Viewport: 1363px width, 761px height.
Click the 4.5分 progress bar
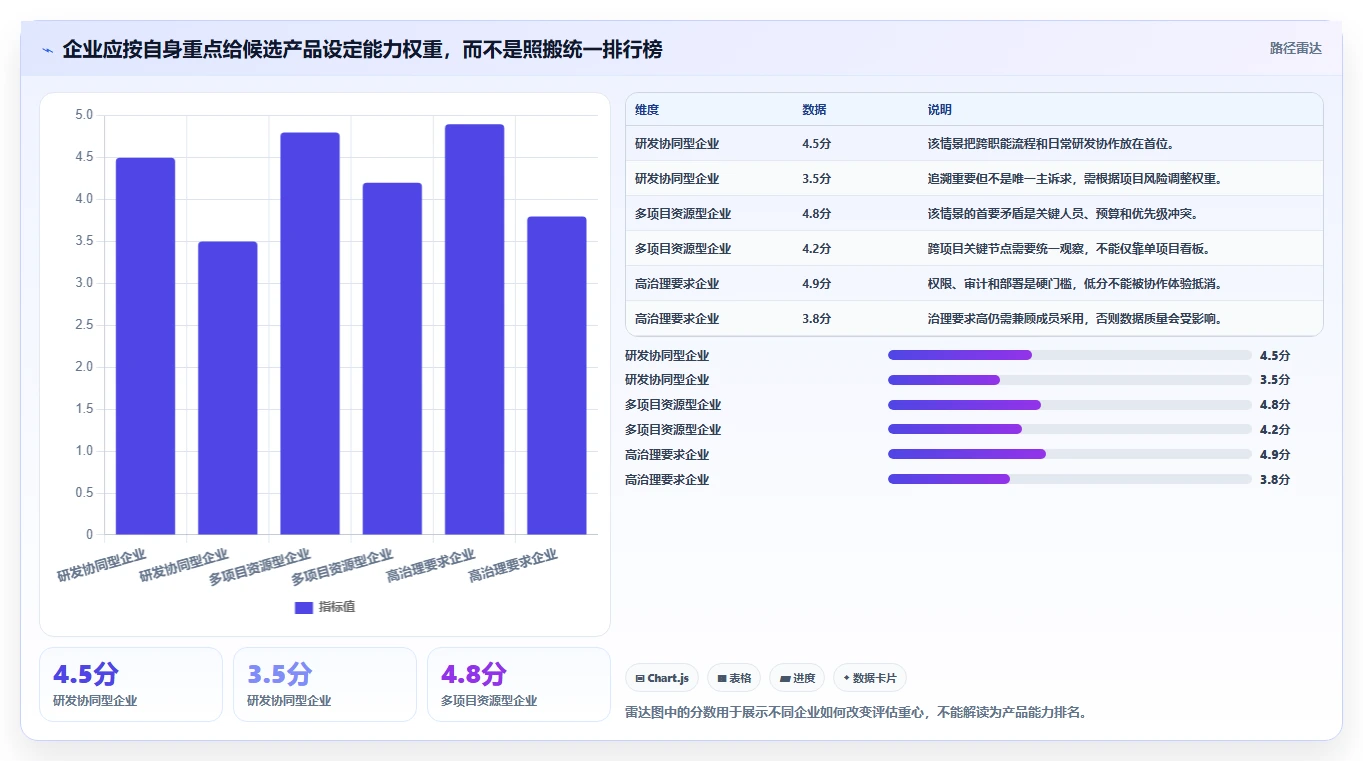coord(1070,355)
